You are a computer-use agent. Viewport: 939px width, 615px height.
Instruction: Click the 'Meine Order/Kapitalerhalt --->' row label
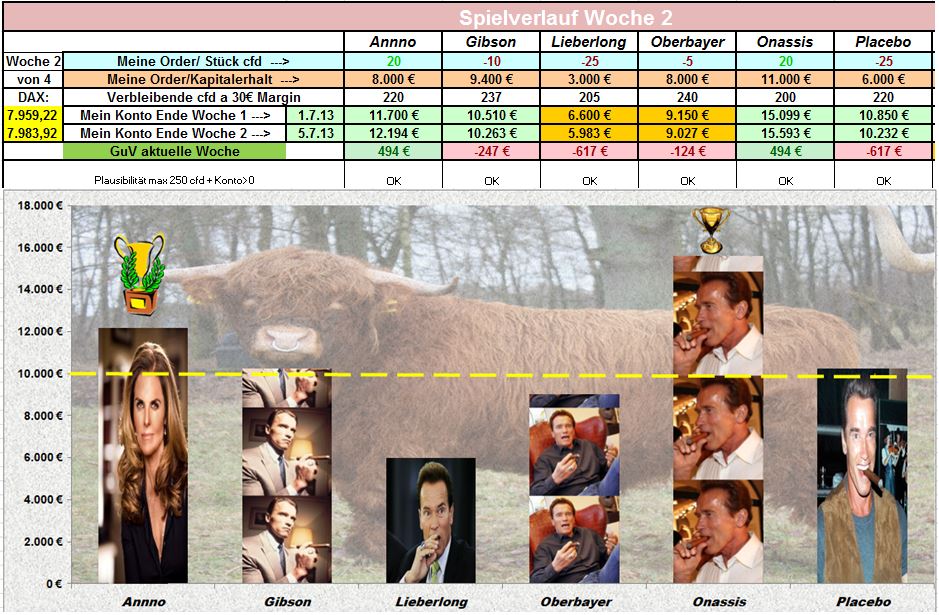(203, 79)
